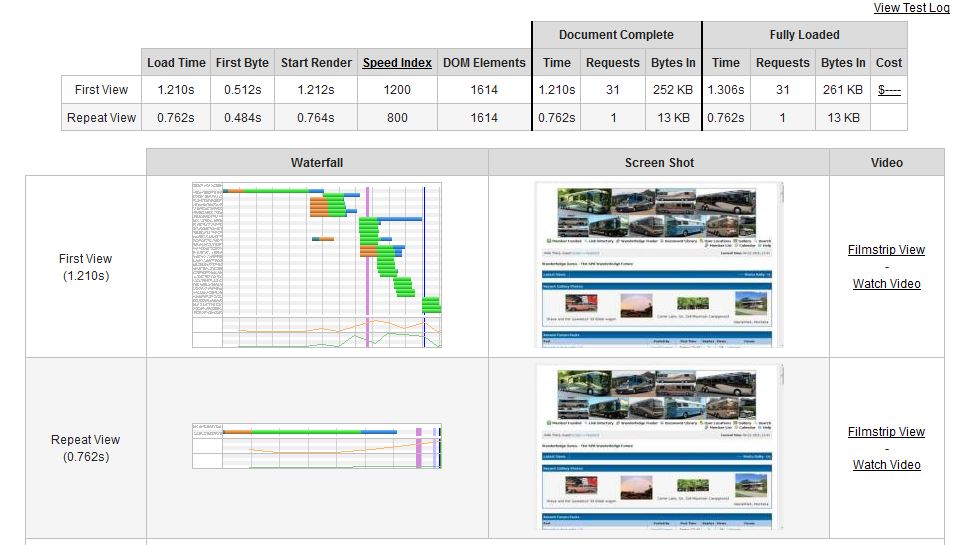Select the First View 1.306s fully loaded time
The image size is (958, 545).
[726, 90]
